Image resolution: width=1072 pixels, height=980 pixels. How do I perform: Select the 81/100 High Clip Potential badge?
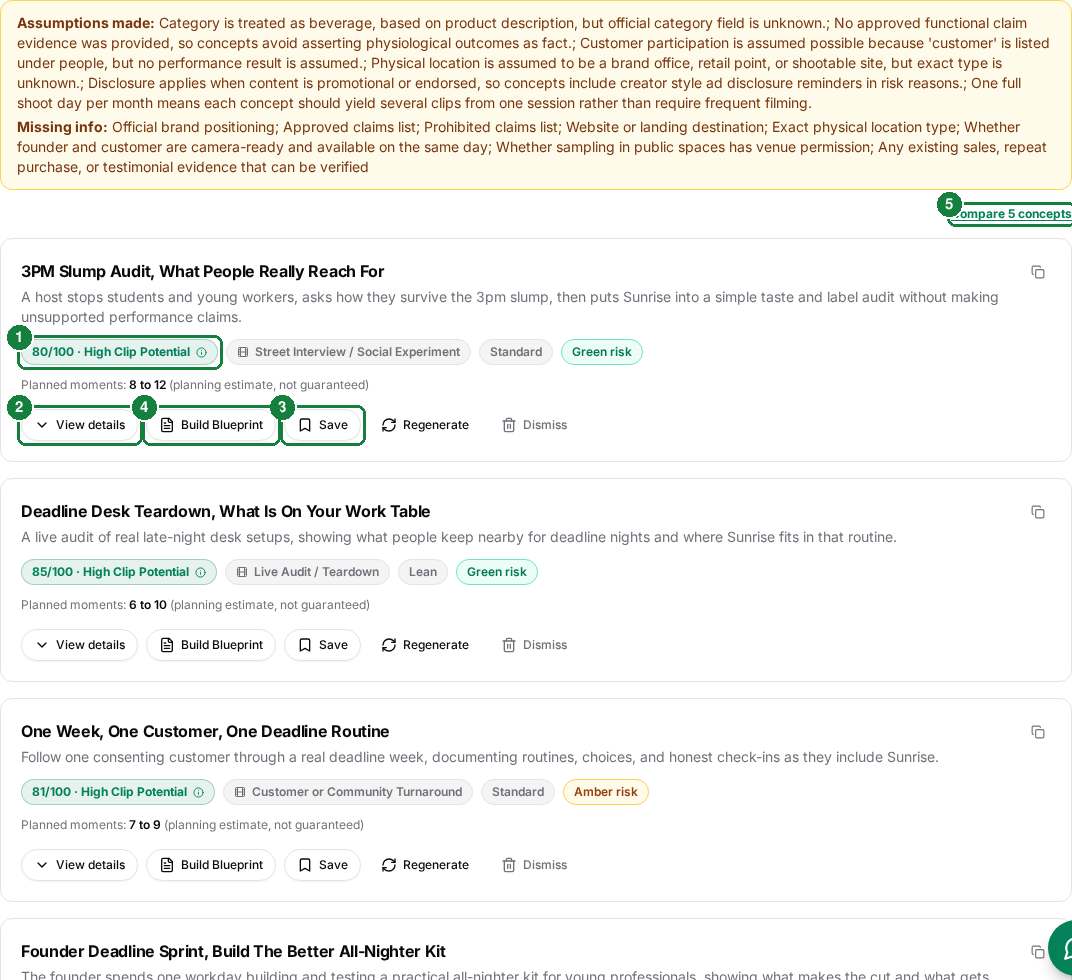click(118, 792)
